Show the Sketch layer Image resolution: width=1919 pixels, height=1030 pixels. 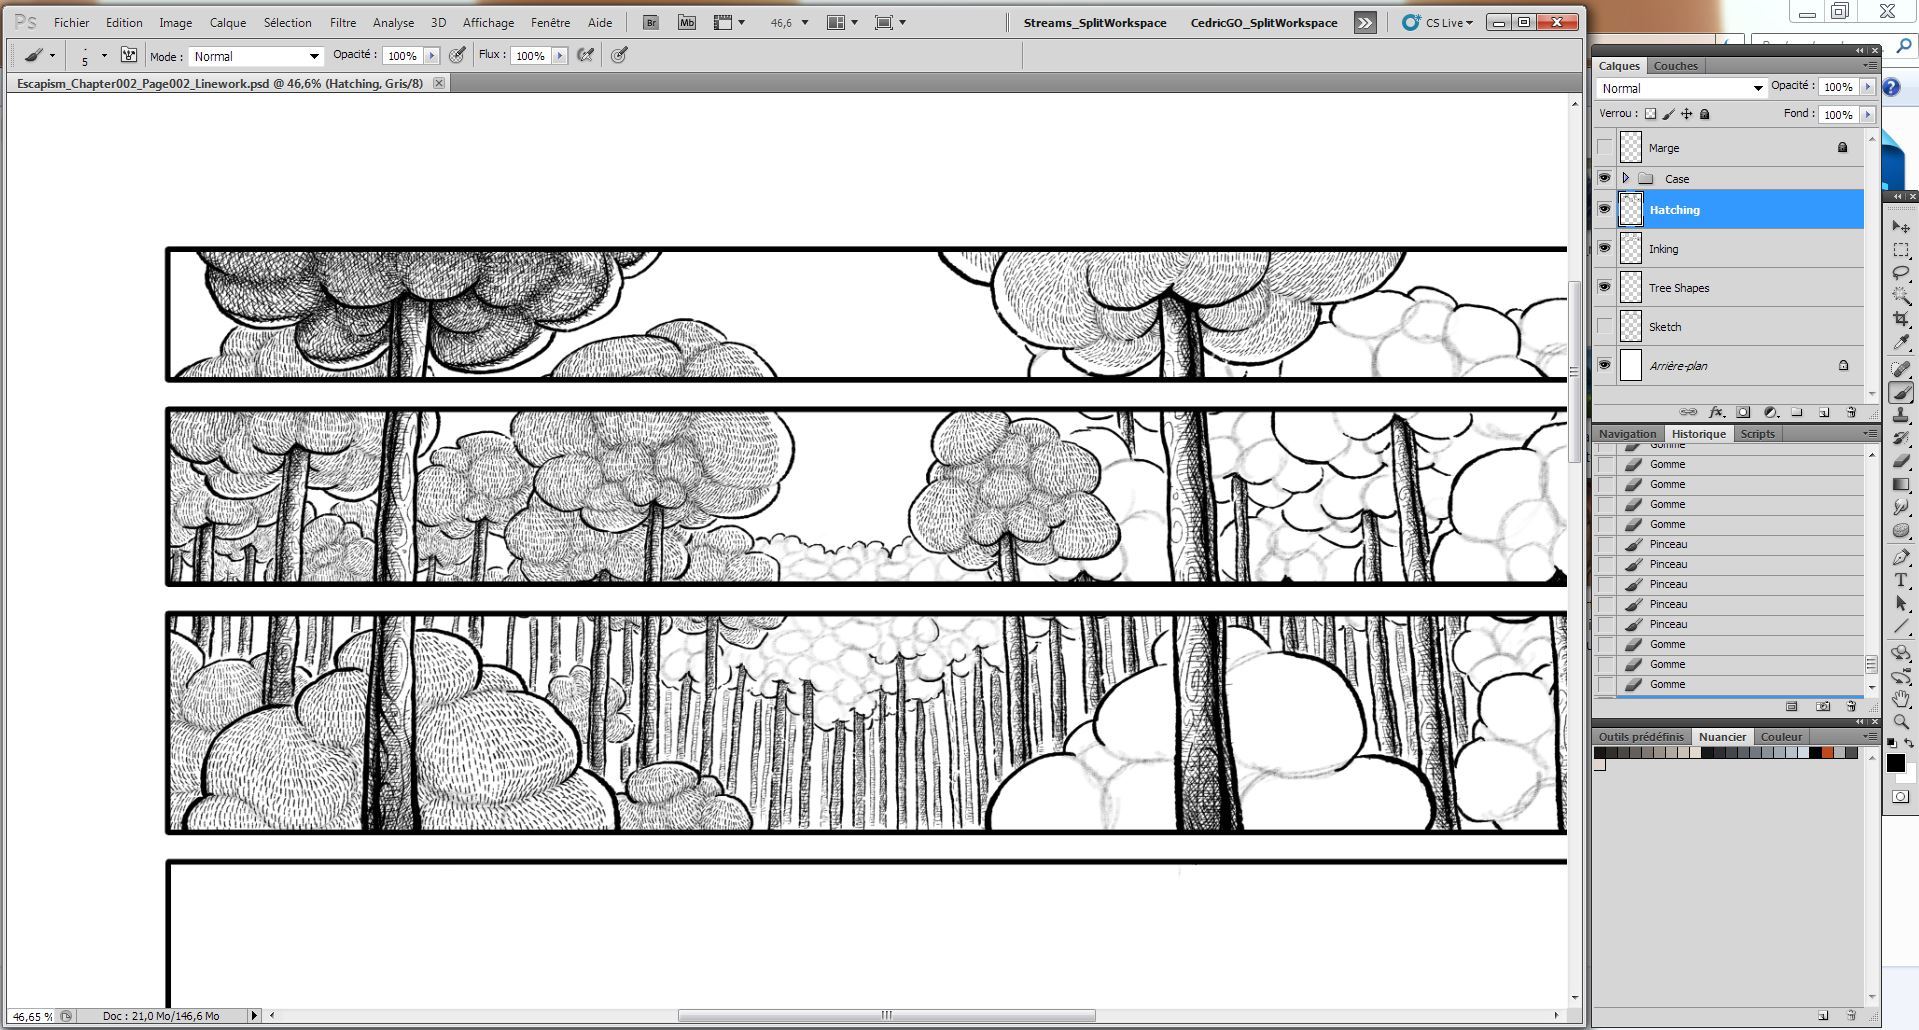tap(1605, 327)
